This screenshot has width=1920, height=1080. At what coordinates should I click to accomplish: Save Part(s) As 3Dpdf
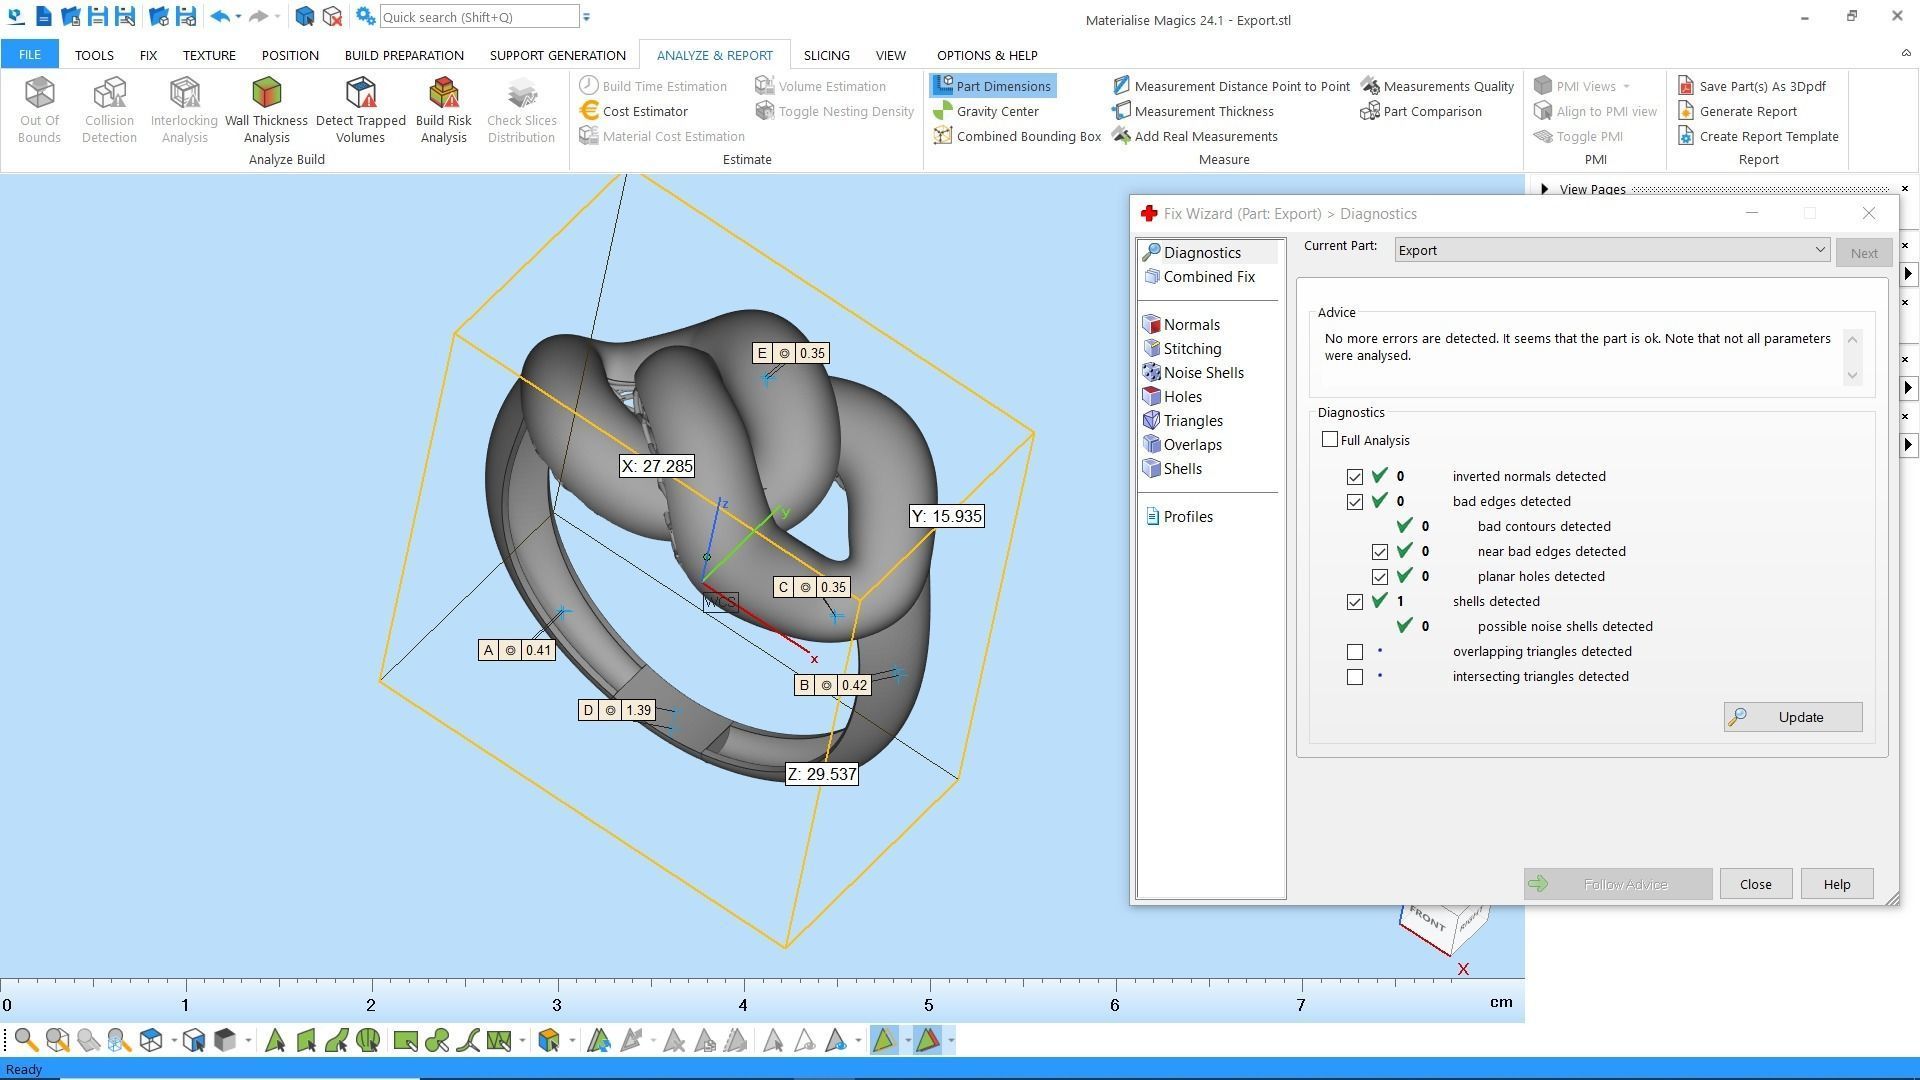[1752, 86]
